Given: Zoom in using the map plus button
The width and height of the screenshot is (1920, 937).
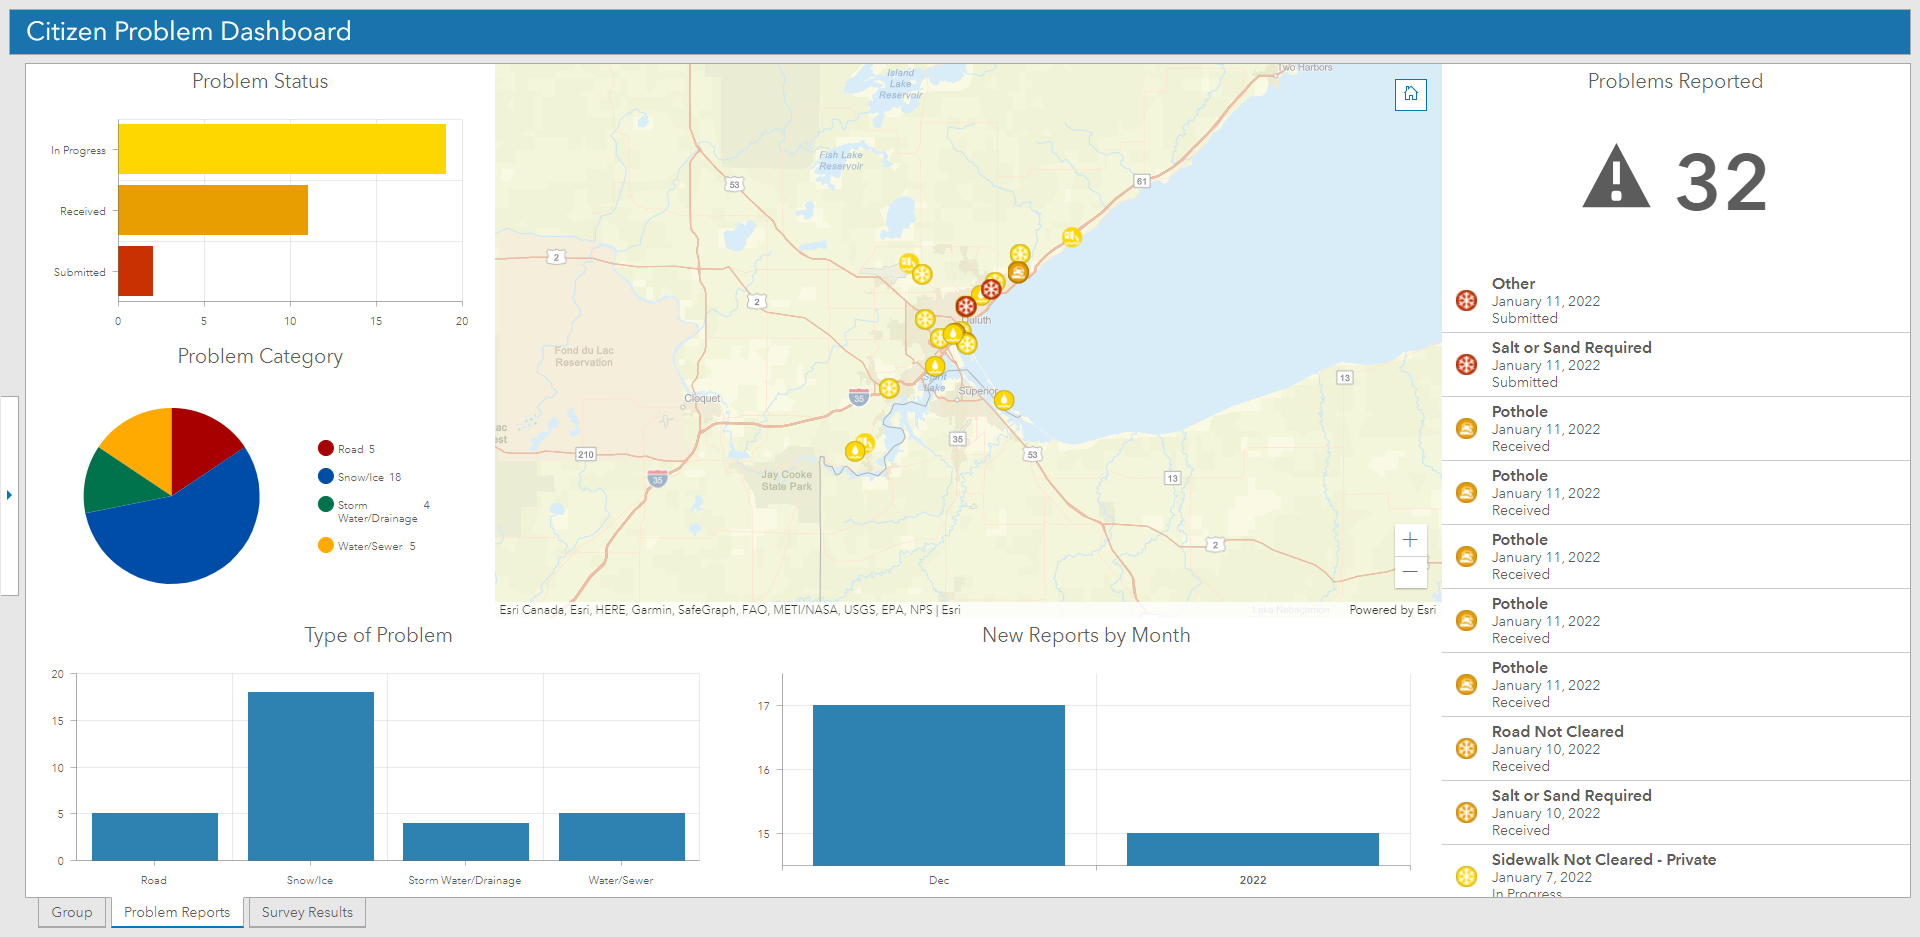Looking at the screenshot, I should (1410, 540).
